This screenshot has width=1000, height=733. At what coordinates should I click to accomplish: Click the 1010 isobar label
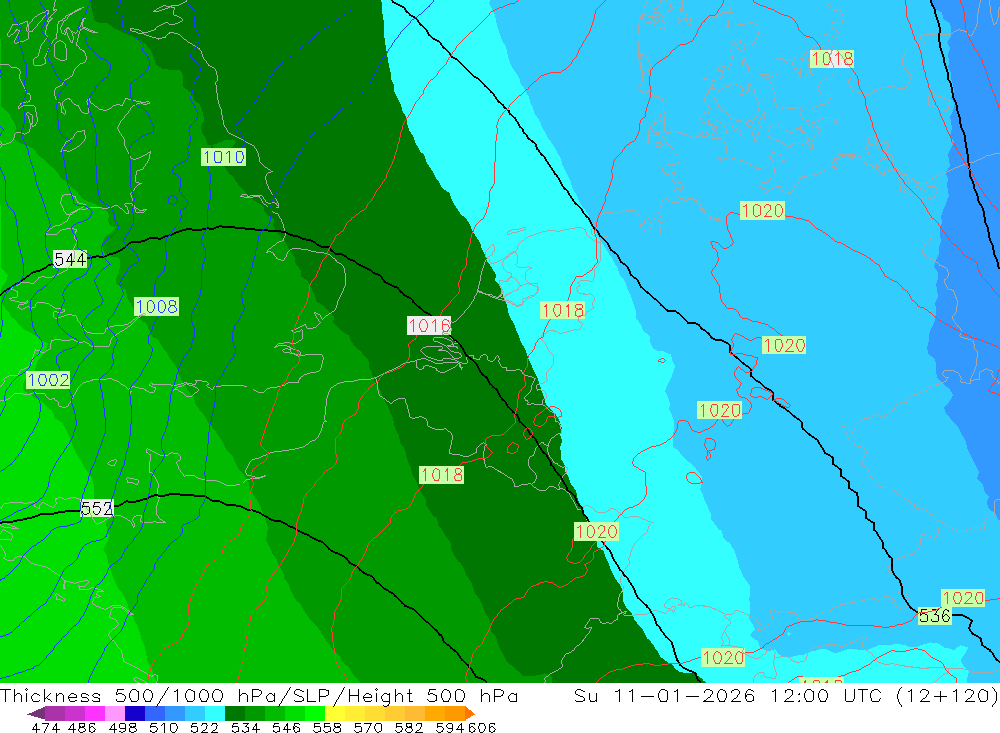click(x=223, y=157)
